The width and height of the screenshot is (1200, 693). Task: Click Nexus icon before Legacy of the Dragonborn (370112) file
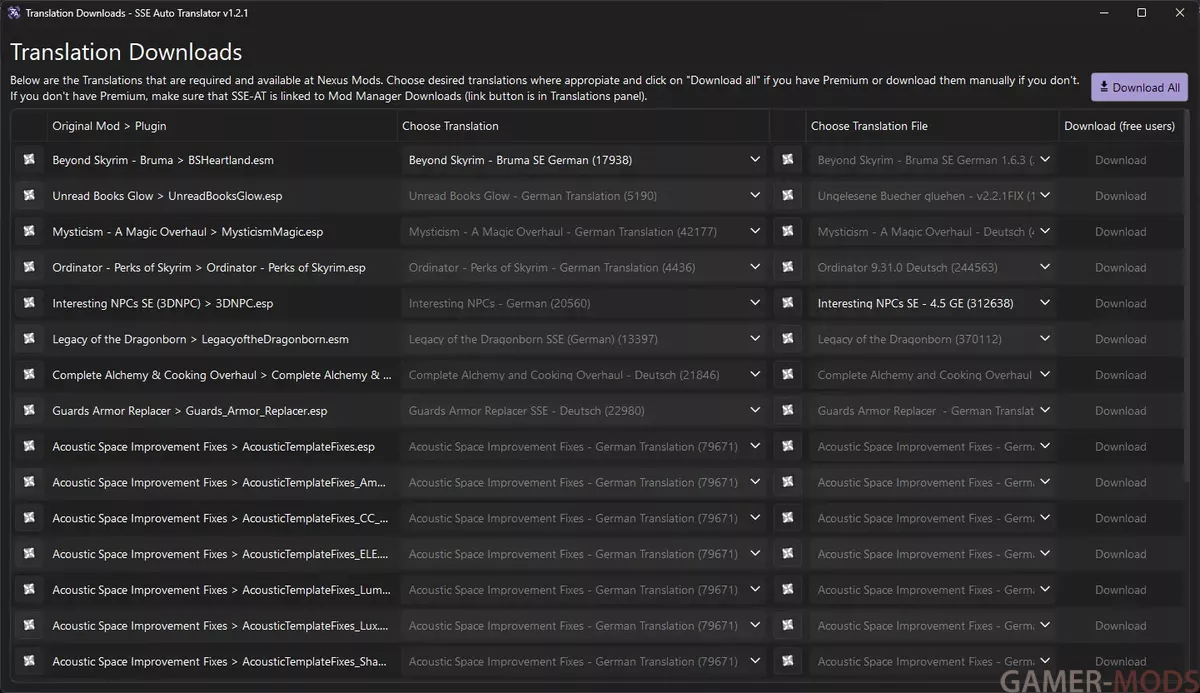[x=788, y=339]
